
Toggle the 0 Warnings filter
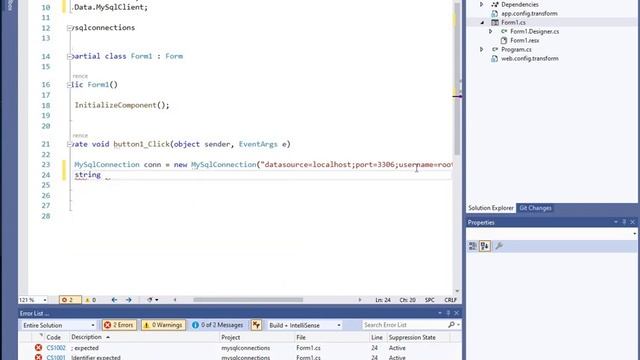point(163,325)
